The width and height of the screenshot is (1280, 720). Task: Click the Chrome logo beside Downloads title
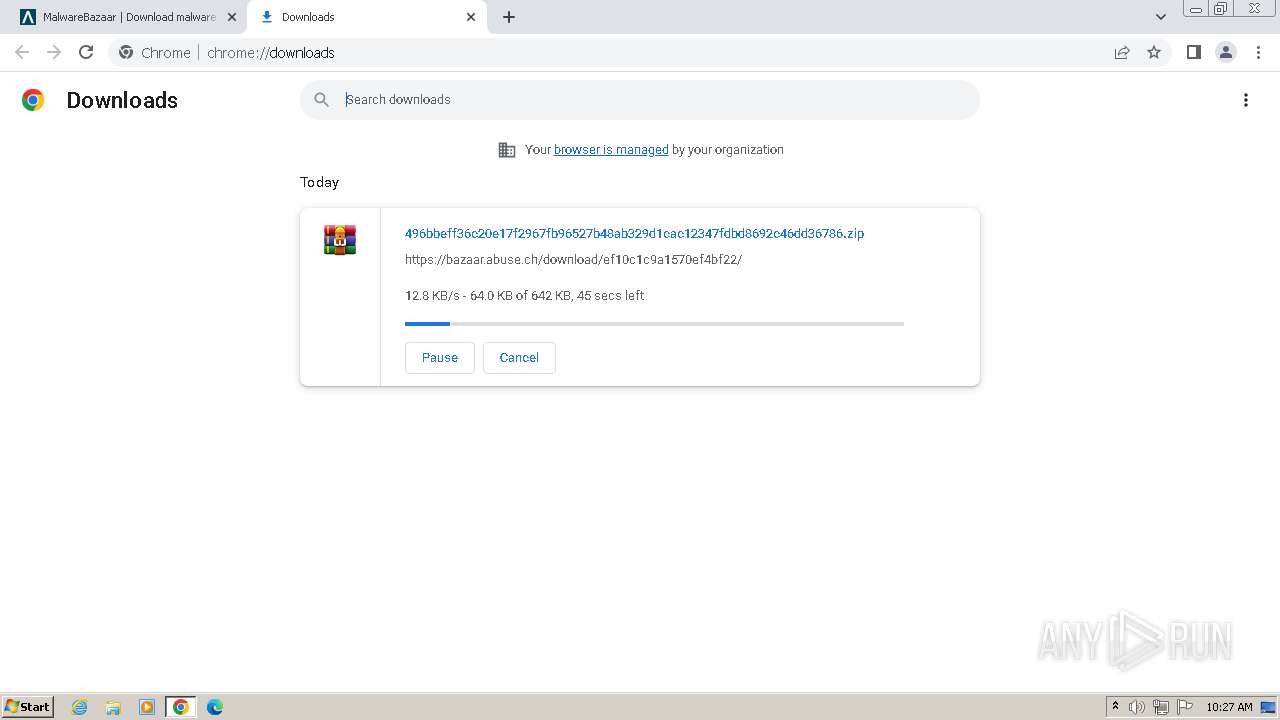(33, 100)
